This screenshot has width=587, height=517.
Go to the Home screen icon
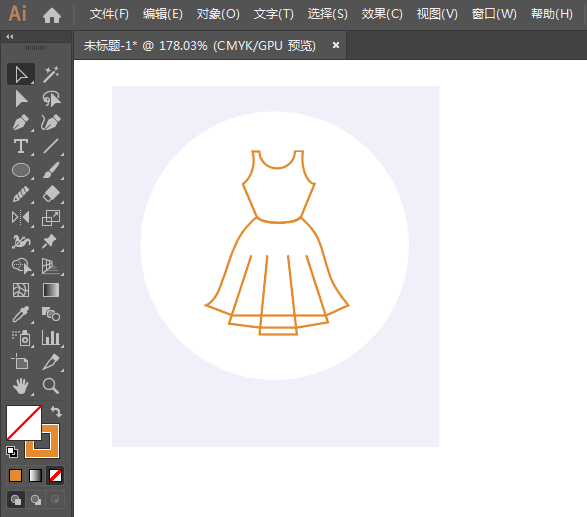tap(52, 15)
